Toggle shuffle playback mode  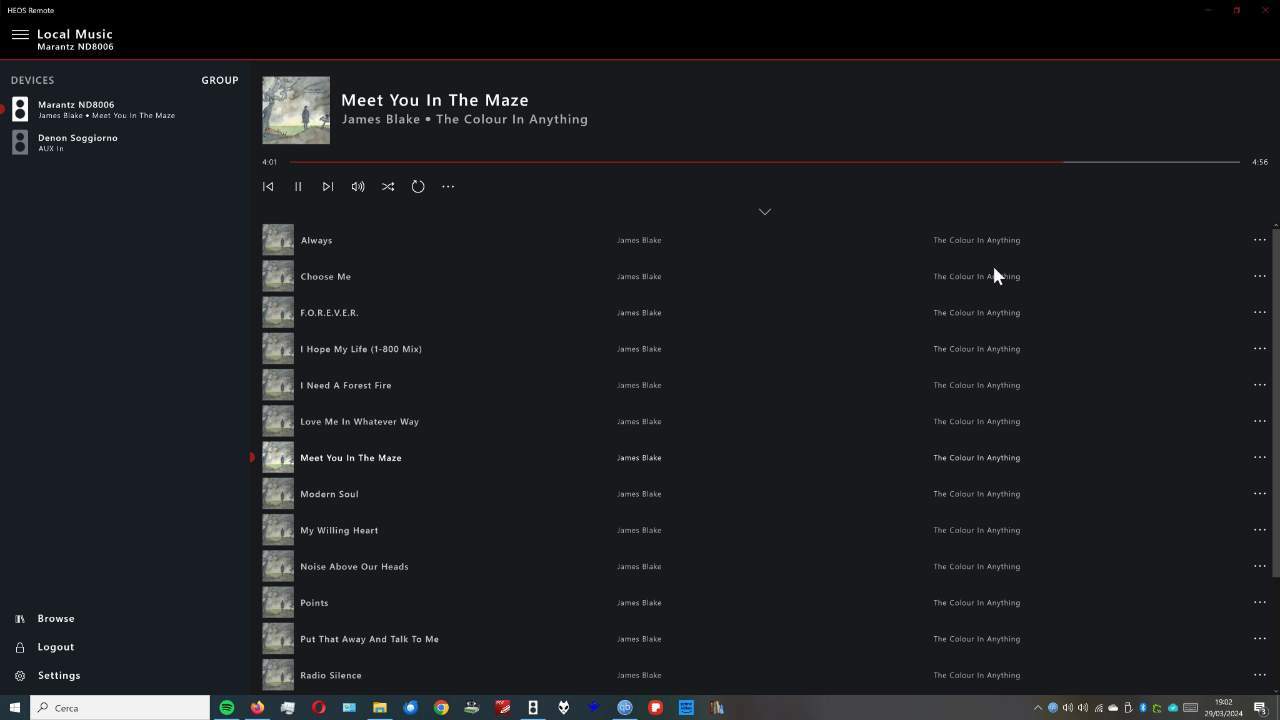point(388,186)
